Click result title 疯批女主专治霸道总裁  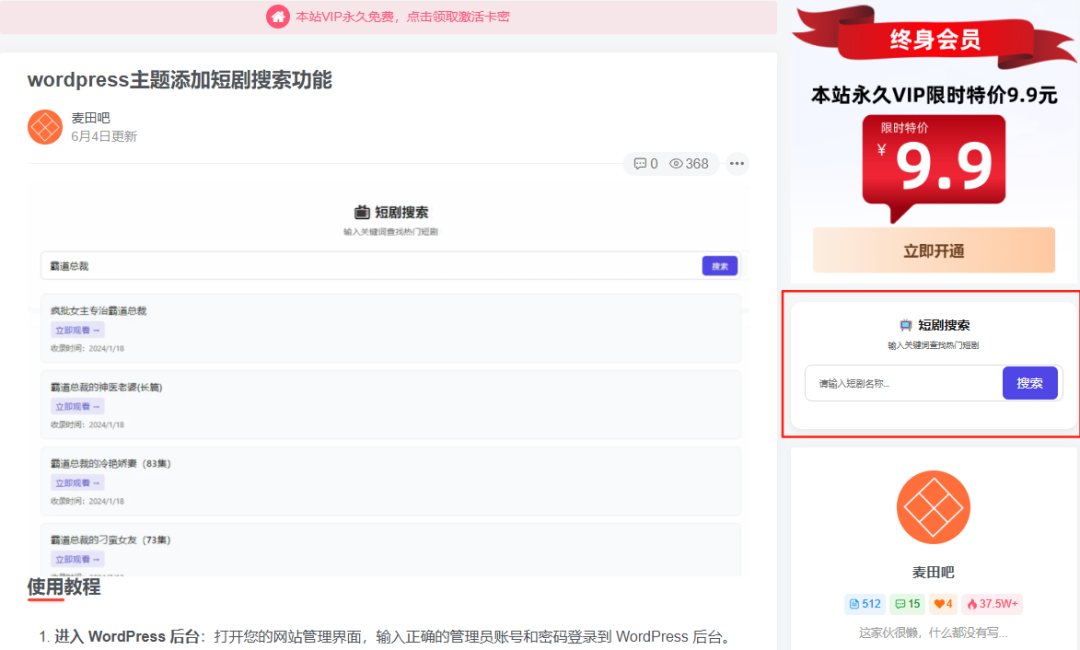[98, 311]
